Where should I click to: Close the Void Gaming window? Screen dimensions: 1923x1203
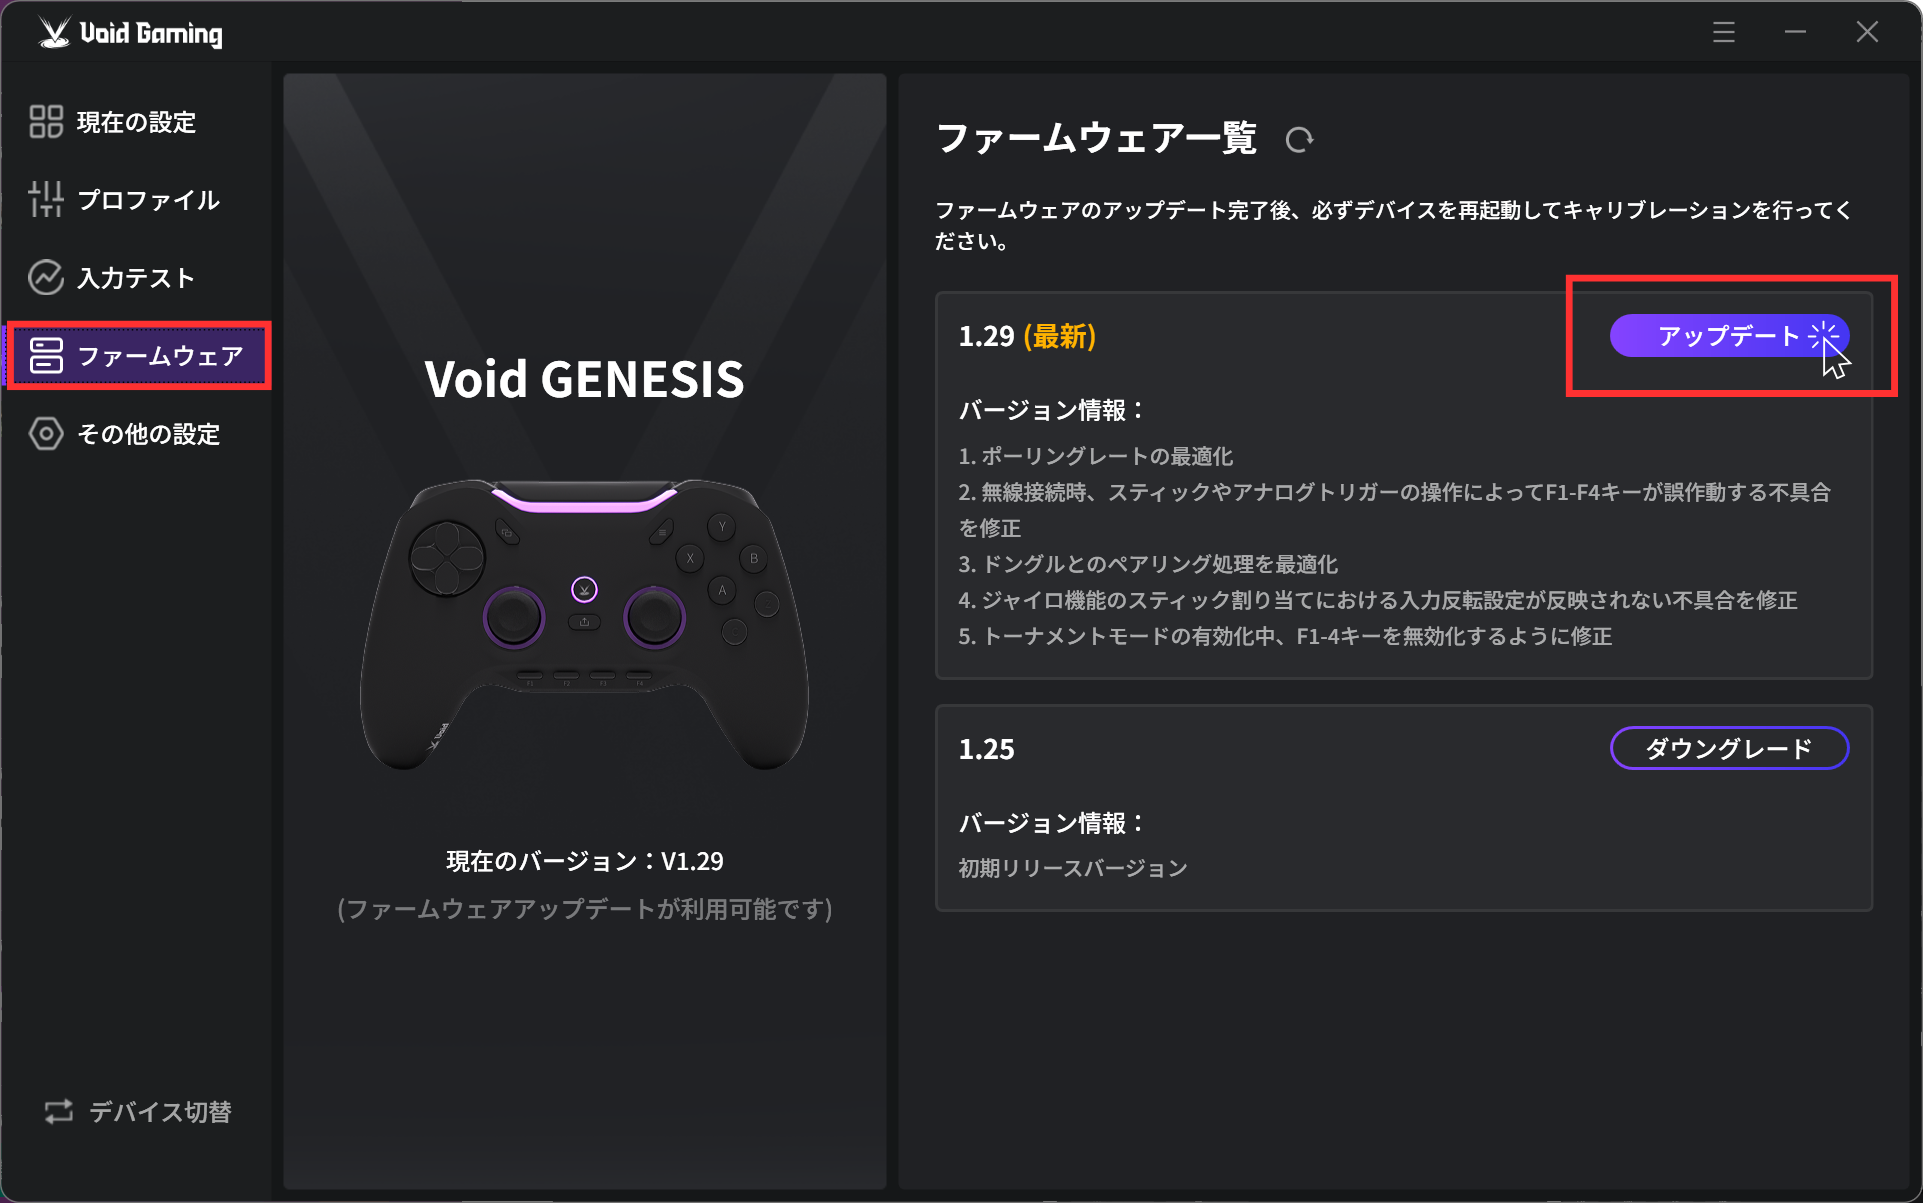click(1867, 33)
